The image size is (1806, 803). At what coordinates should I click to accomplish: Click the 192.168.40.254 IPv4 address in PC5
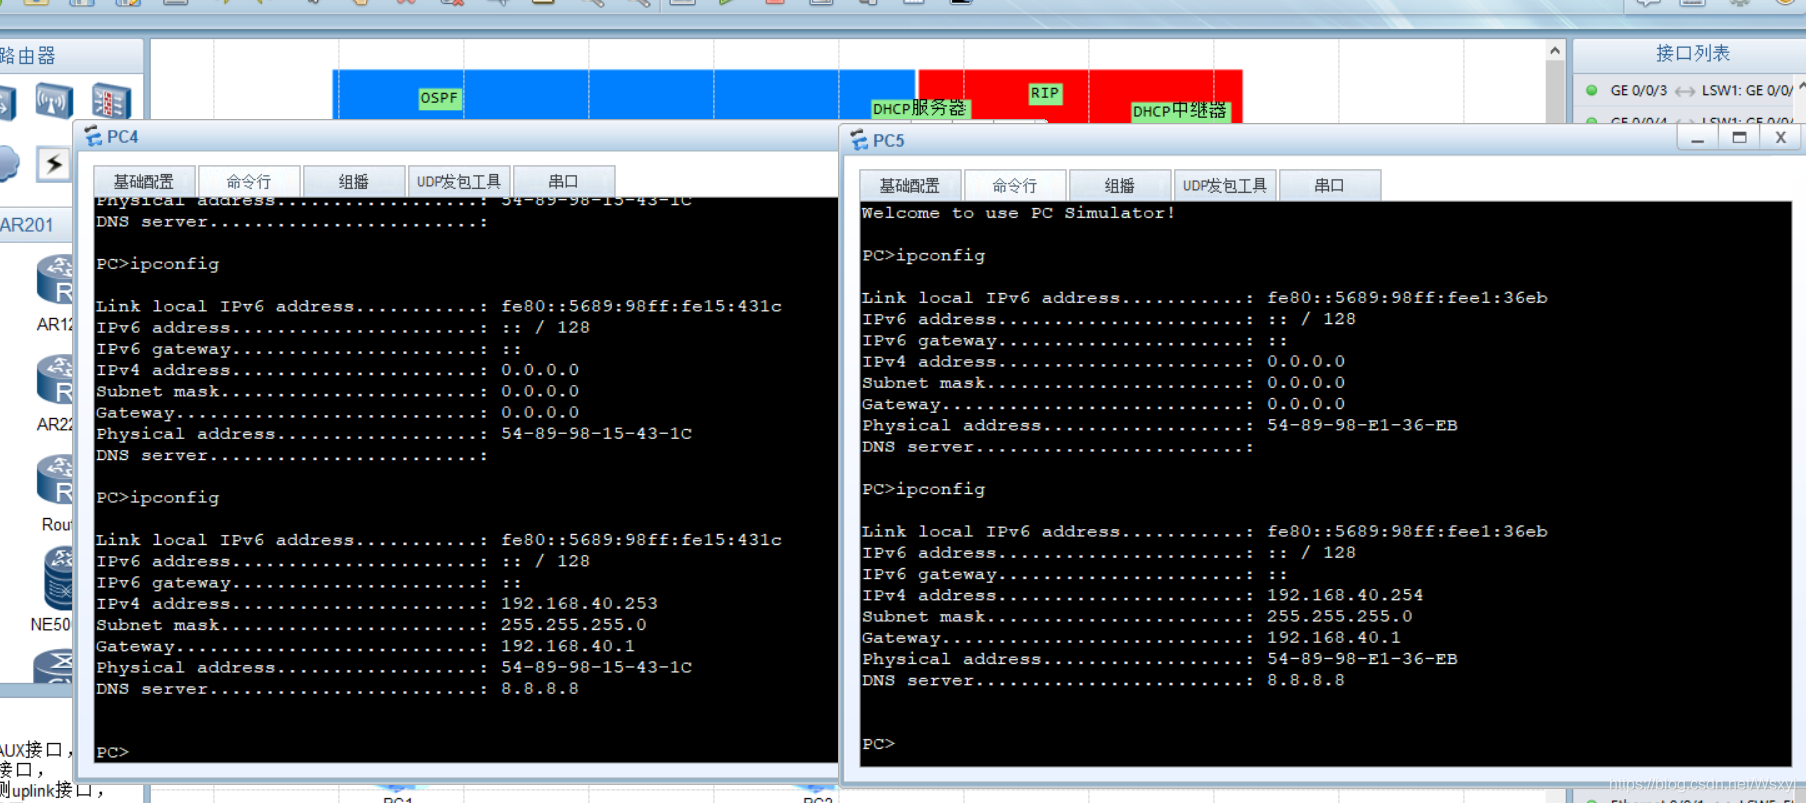[1345, 595]
